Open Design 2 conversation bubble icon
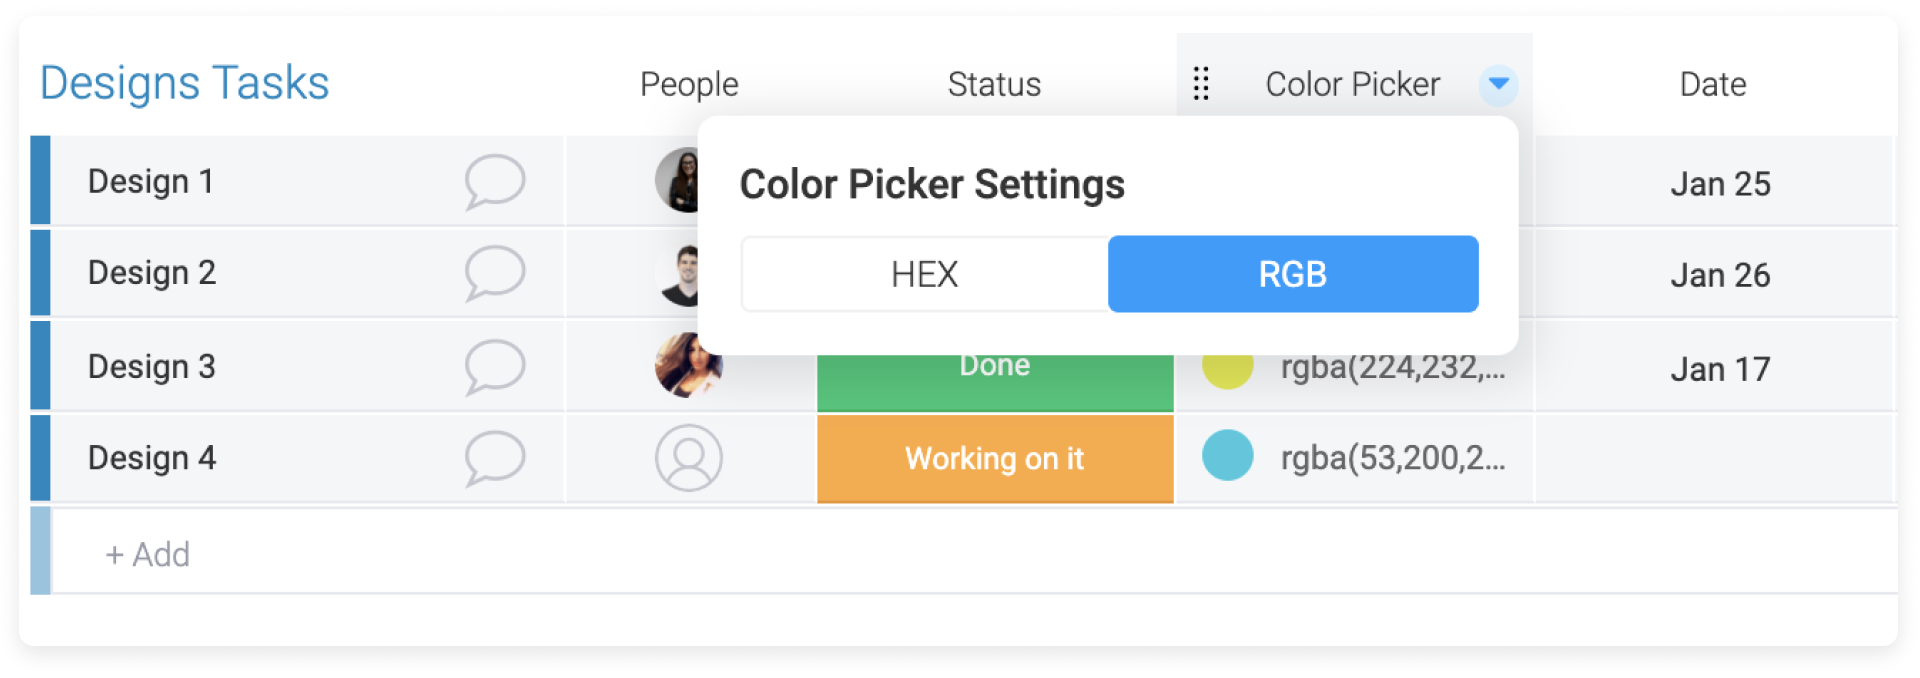This screenshot has width=1920, height=678. point(494,273)
